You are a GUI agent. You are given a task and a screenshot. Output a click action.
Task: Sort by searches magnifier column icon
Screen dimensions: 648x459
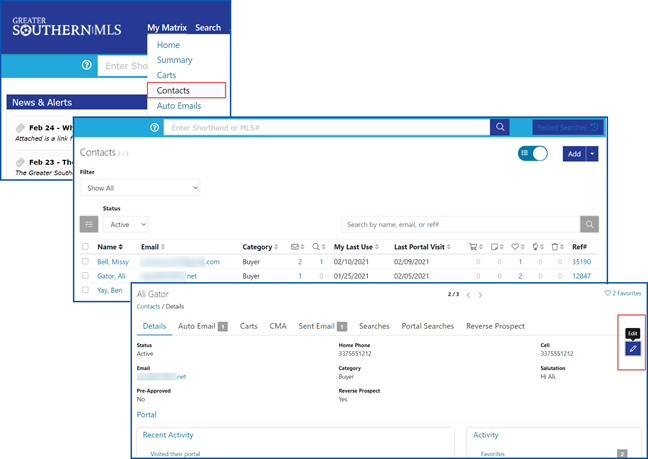pos(316,247)
